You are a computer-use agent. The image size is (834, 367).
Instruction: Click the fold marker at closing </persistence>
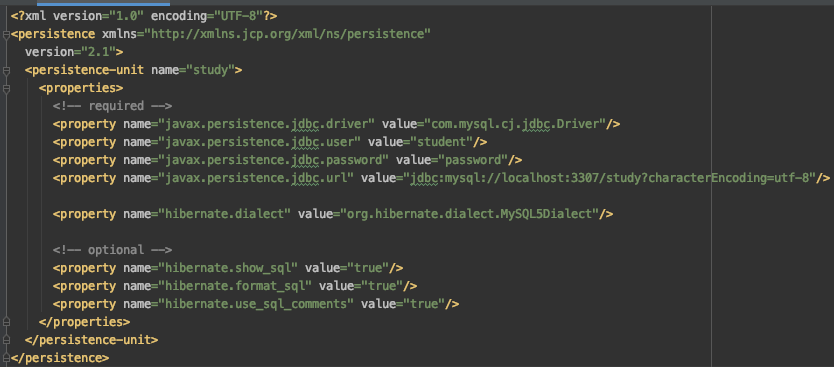tap(6, 357)
